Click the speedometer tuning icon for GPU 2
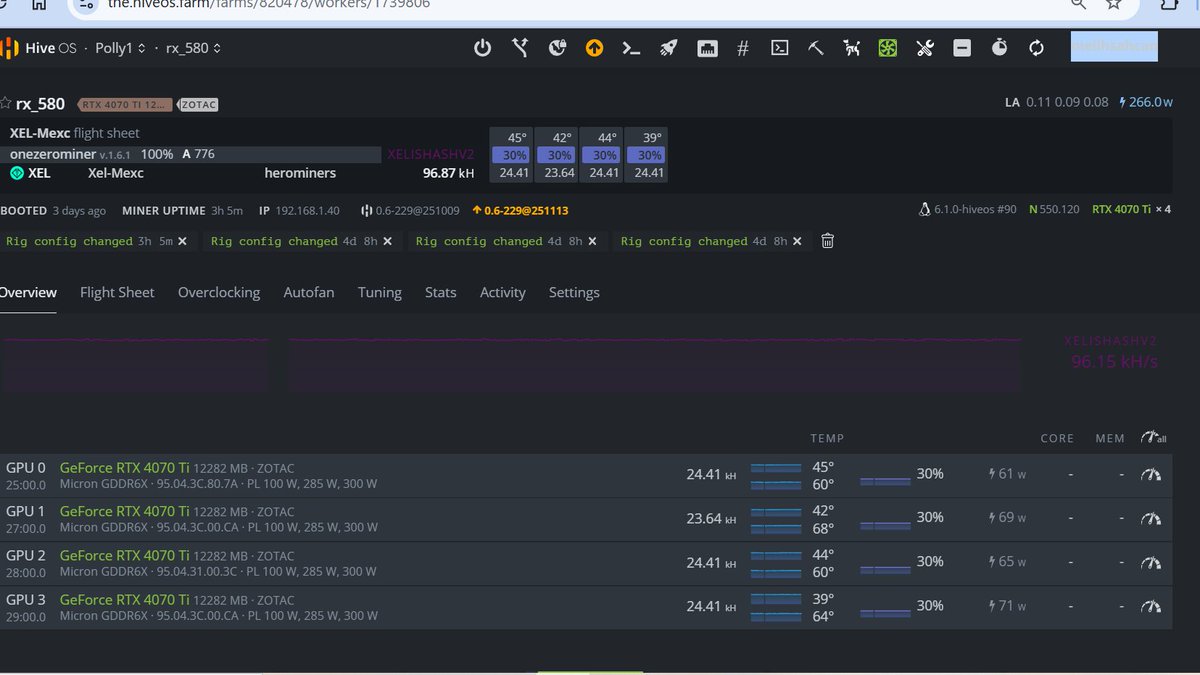Image resolution: width=1200 pixels, height=675 pixels. pos(1151,562)
